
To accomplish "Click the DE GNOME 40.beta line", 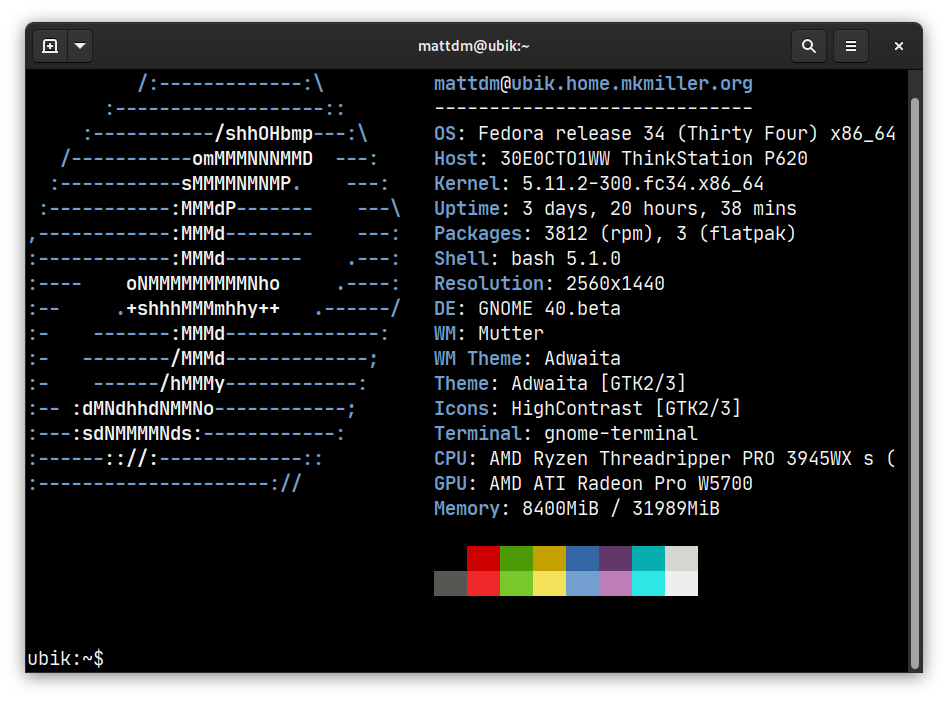I will (x=527, y=308).
